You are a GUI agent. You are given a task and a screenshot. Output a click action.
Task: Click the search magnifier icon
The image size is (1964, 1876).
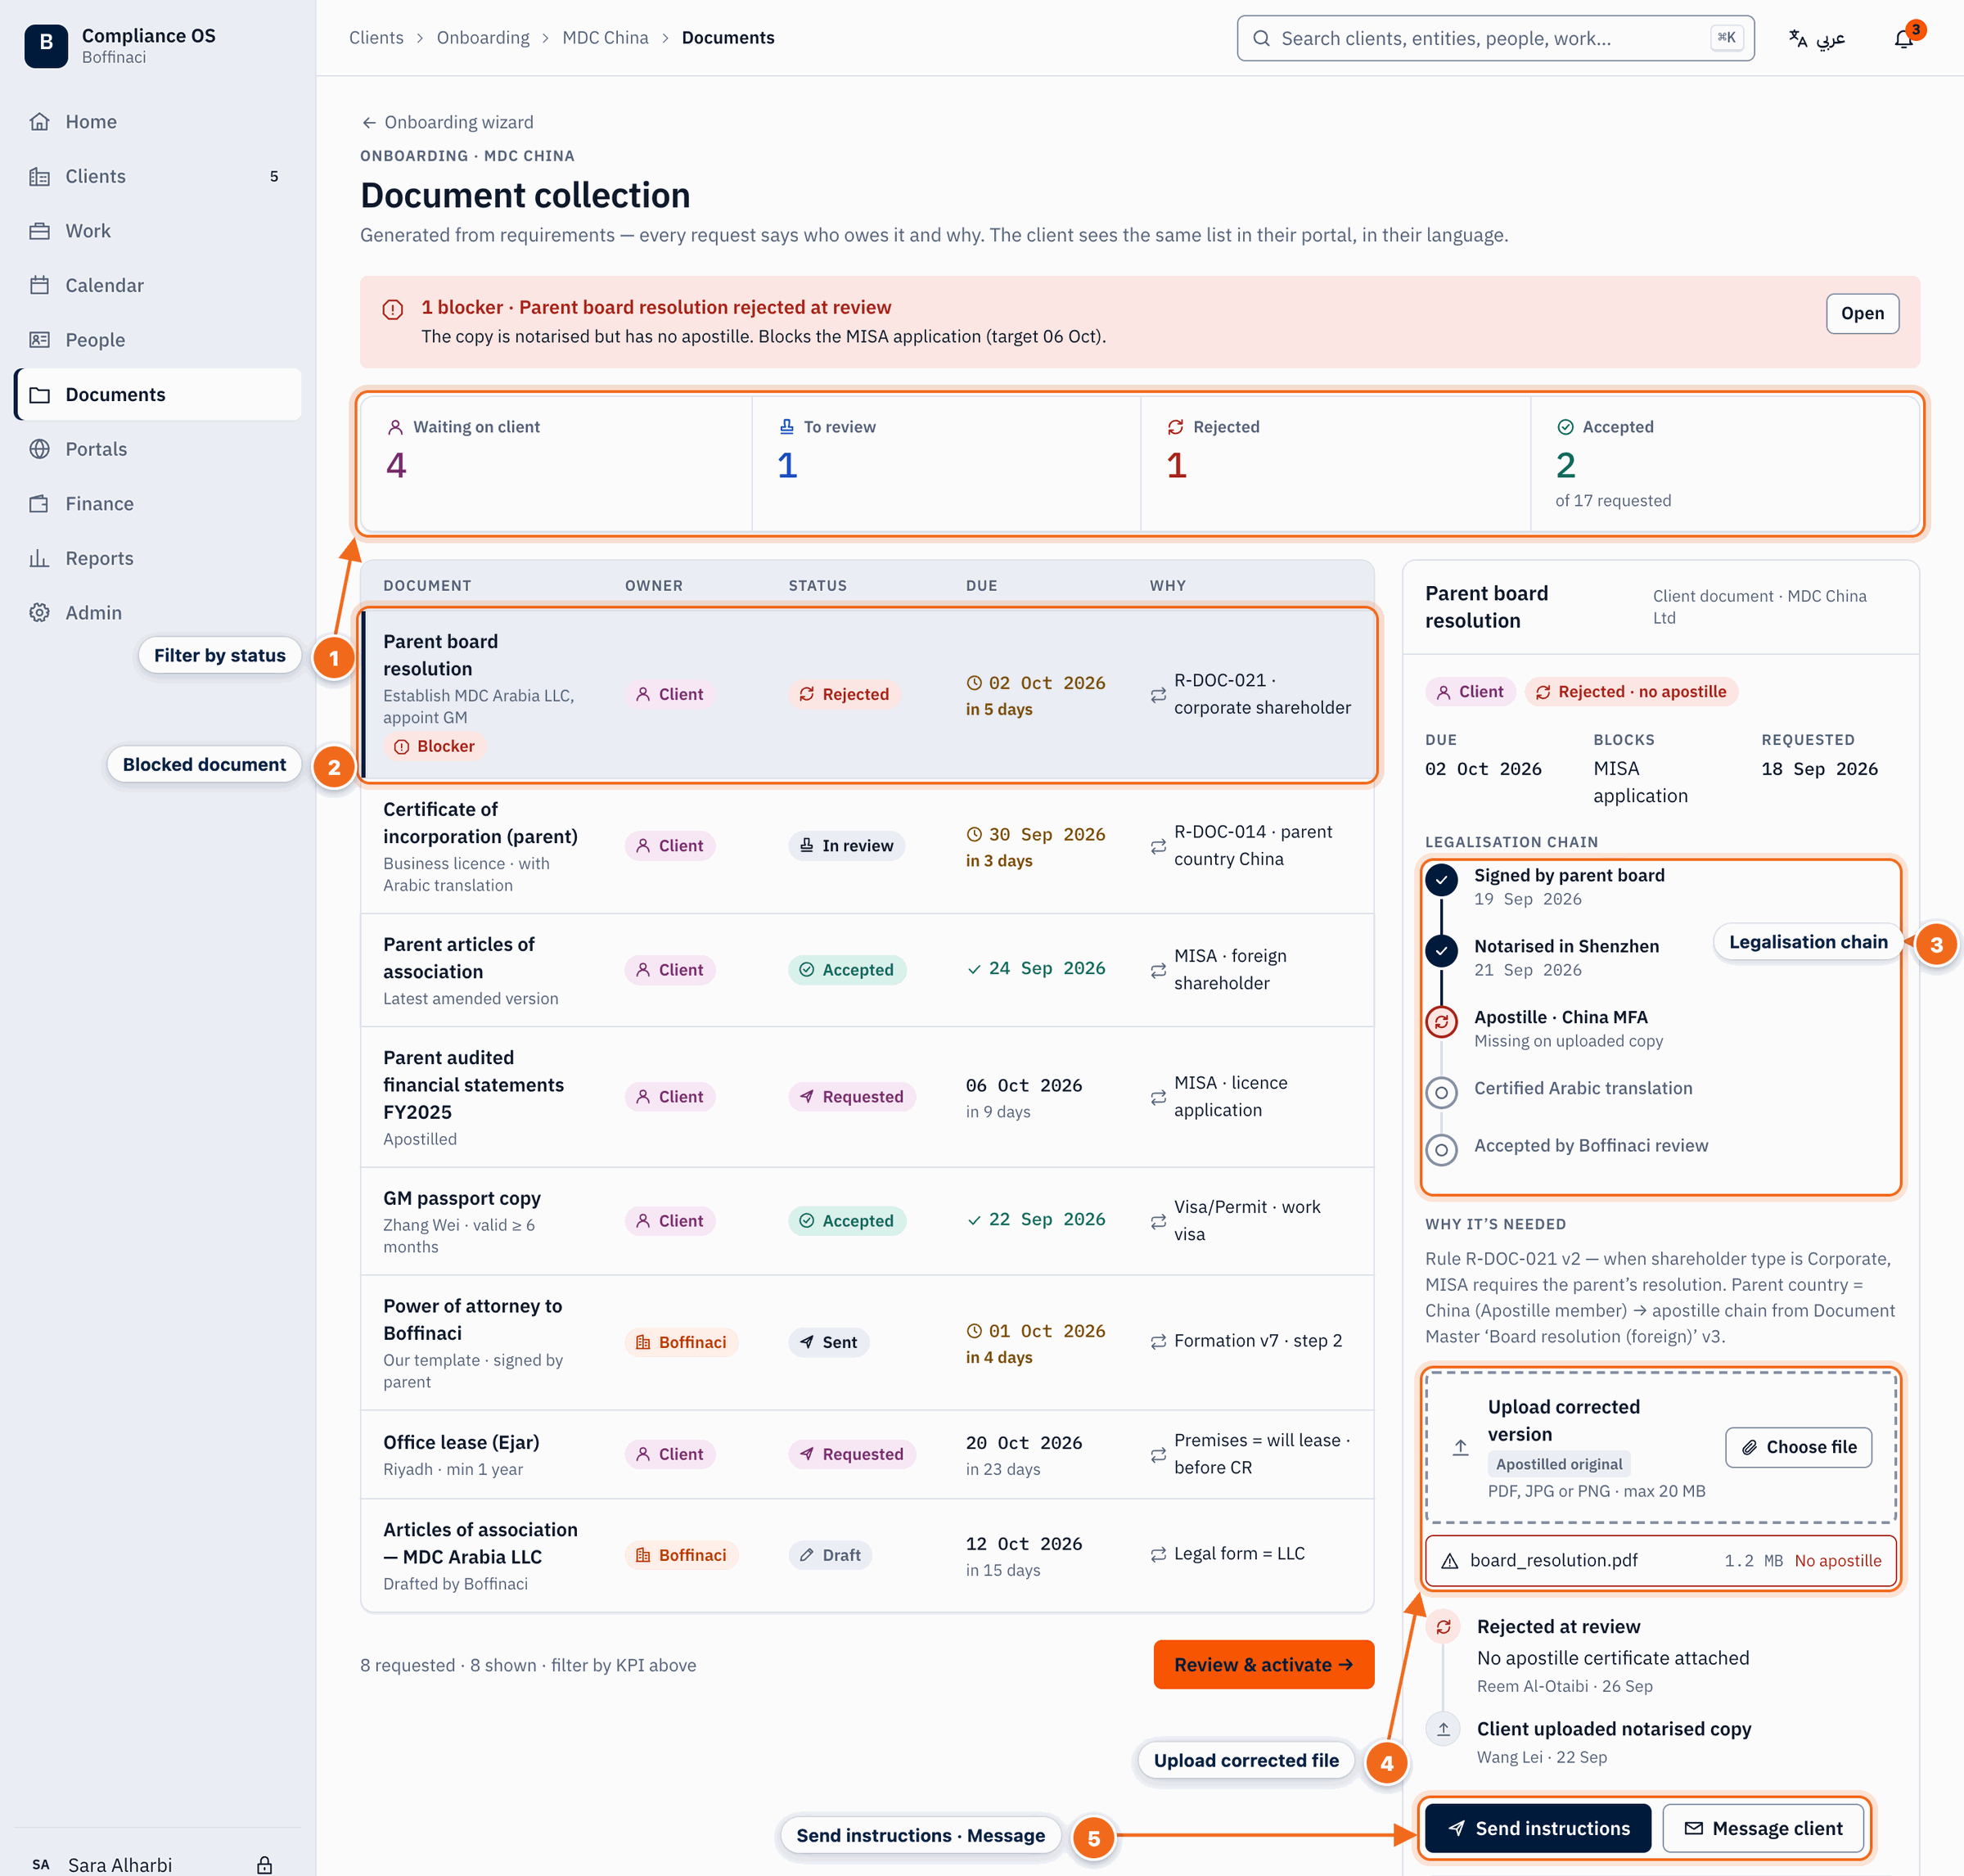tap(1261, 39)
